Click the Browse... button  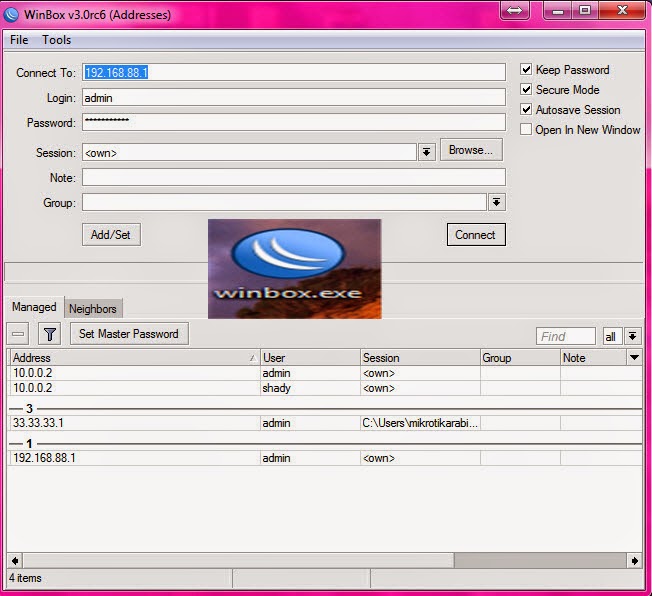coord(471,150)
